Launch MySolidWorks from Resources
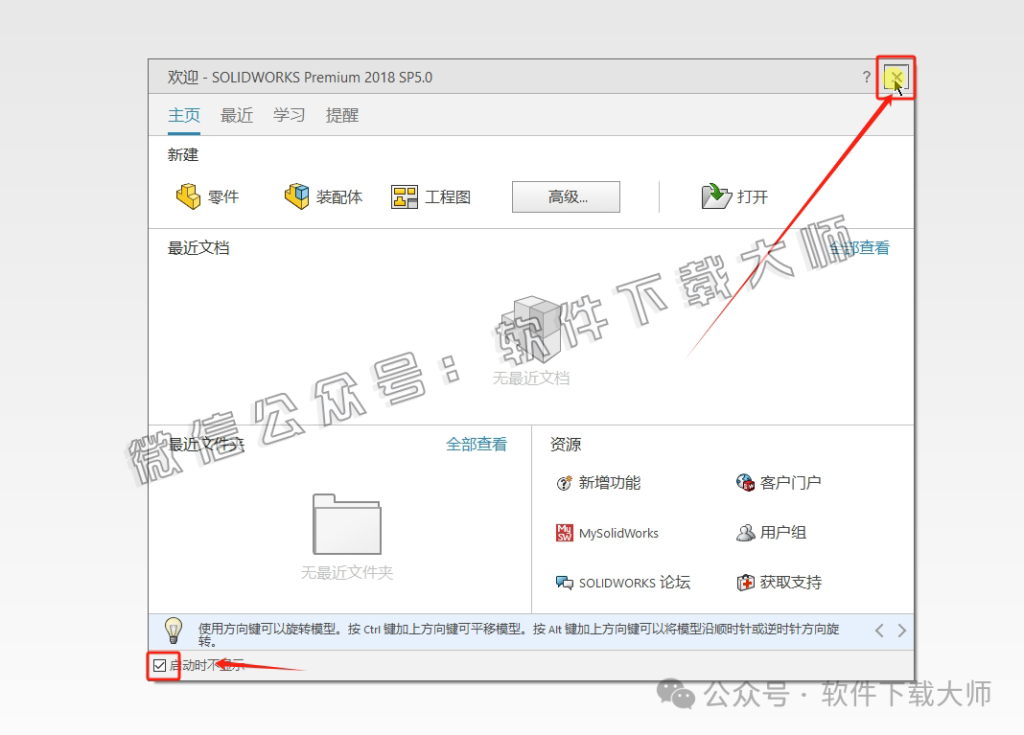Screen dimensions: 1024x735 coord(620,533)
